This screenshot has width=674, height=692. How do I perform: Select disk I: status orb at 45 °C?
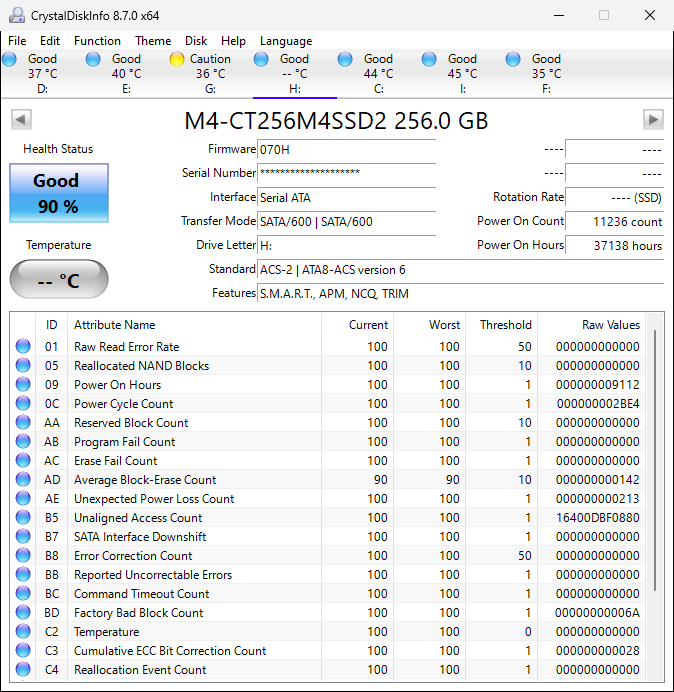429,59
